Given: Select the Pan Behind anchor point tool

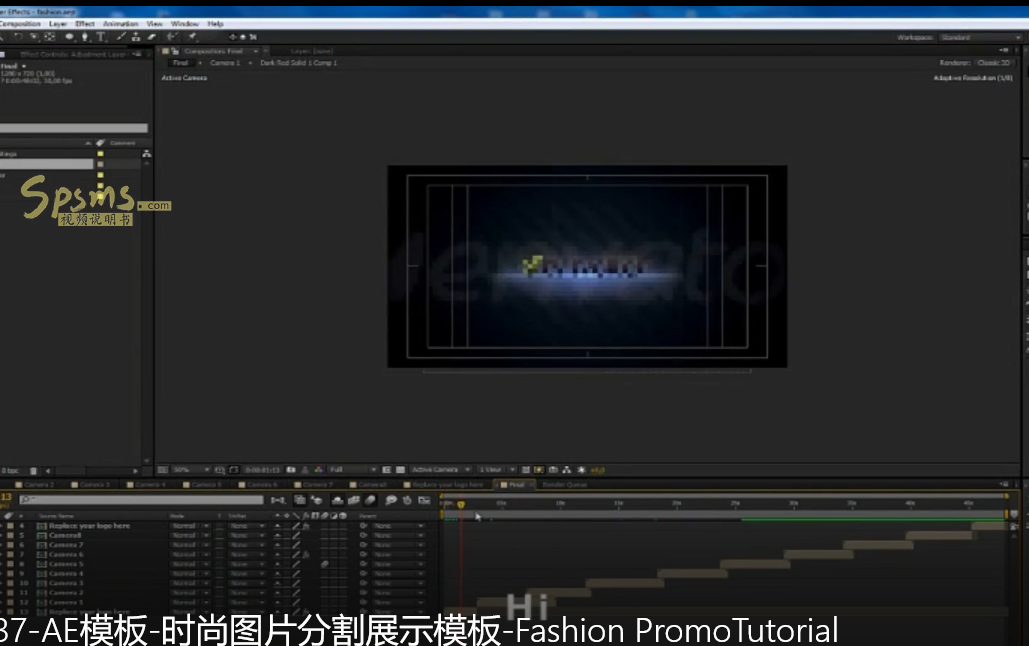Looking at the screenshot, I should coord(49,37).
